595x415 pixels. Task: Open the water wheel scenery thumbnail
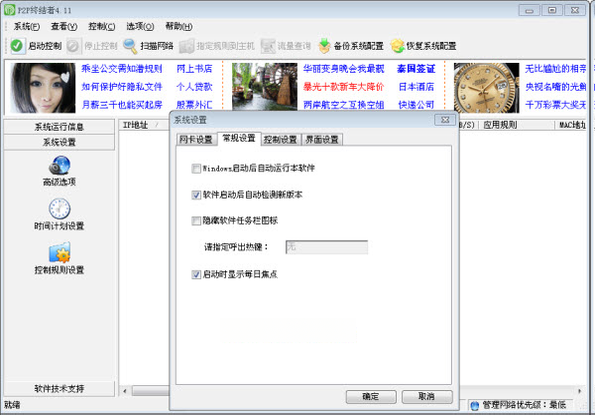coord(264,87)
